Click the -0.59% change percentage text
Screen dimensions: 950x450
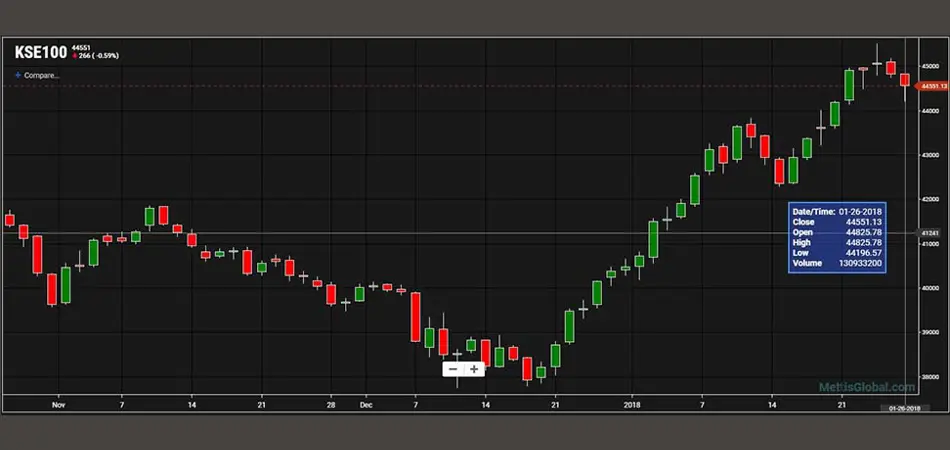106,56
